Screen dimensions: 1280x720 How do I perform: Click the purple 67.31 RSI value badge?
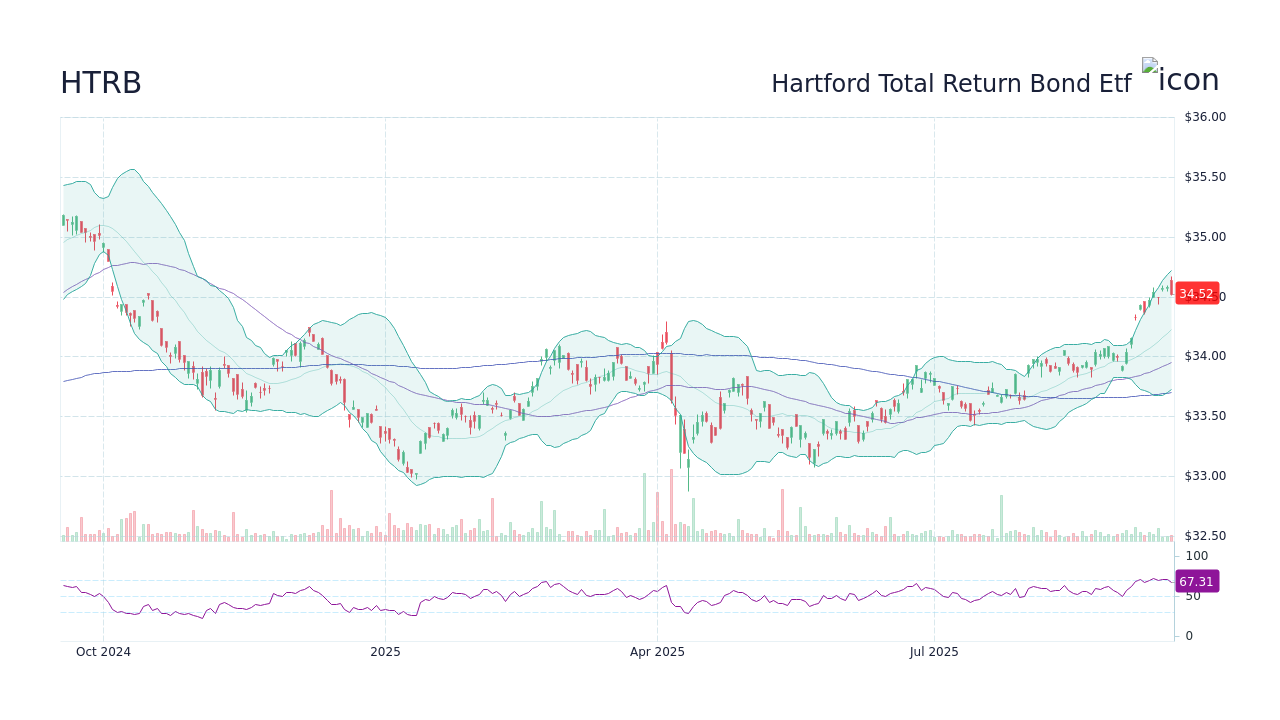1197,581
